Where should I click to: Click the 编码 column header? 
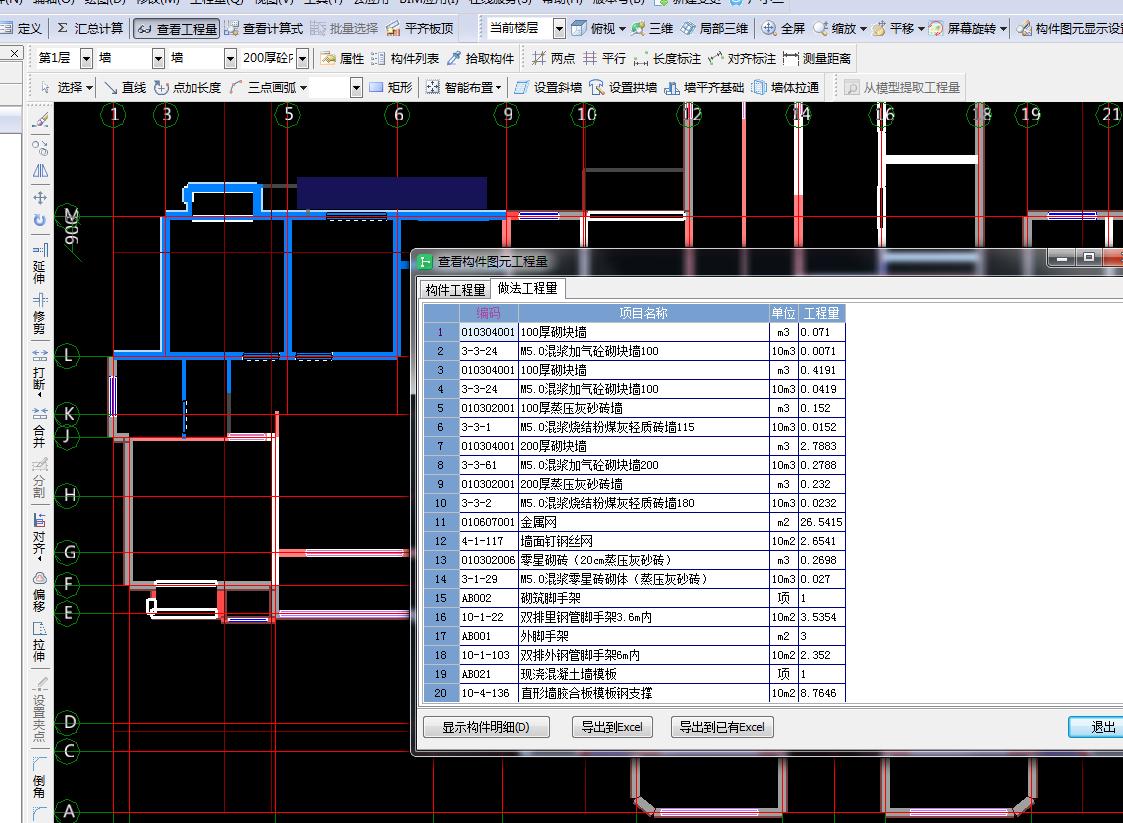click(x=488, y=313)
